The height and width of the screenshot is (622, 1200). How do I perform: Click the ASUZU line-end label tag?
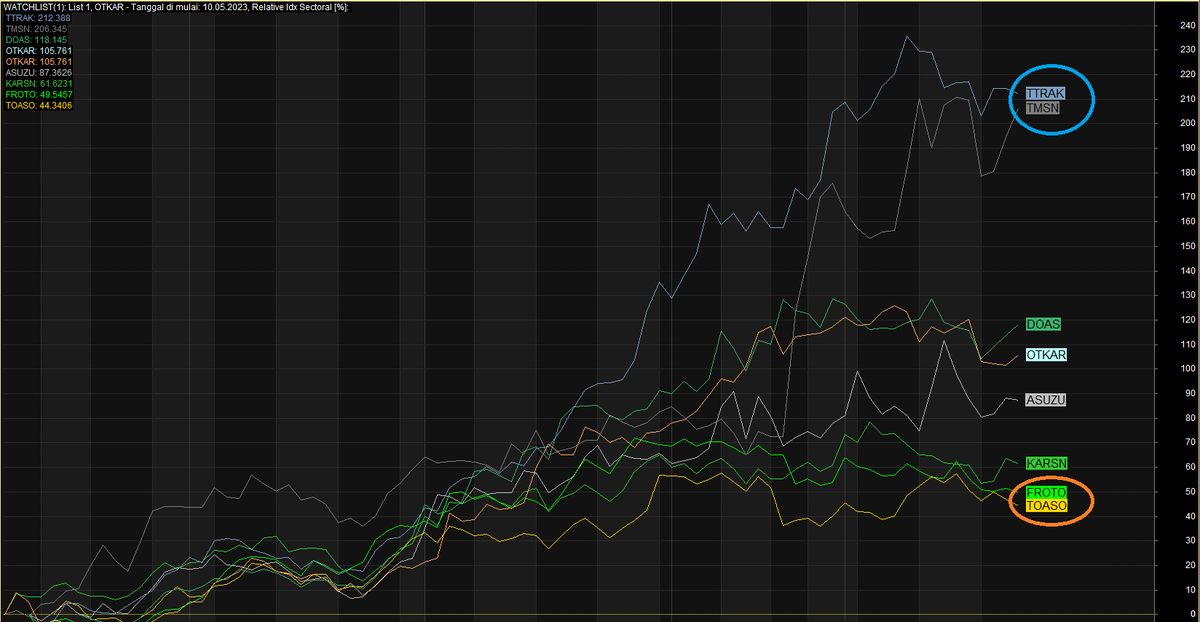pos(1046,400)
